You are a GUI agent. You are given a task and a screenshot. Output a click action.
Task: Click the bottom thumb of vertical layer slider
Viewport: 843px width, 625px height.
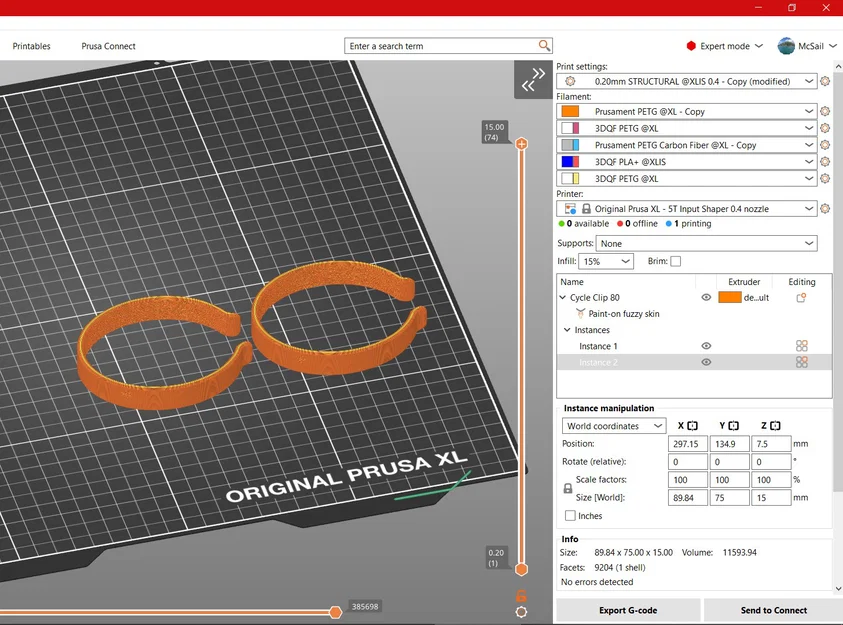pyautogui.click(x=521, y=569)
